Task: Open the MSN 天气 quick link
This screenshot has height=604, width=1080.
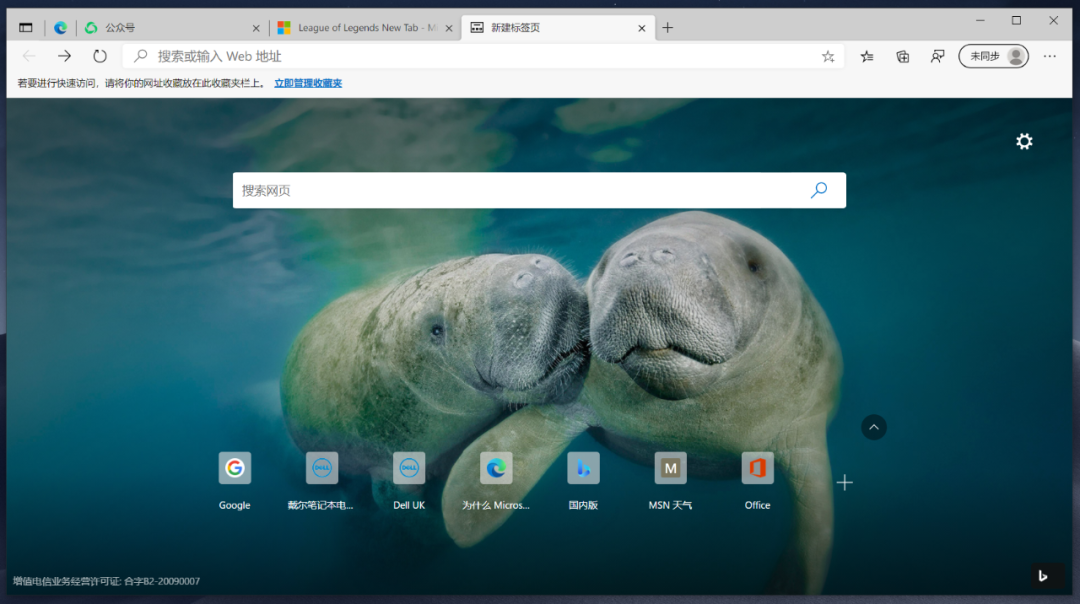Action: tap(670, 481)
